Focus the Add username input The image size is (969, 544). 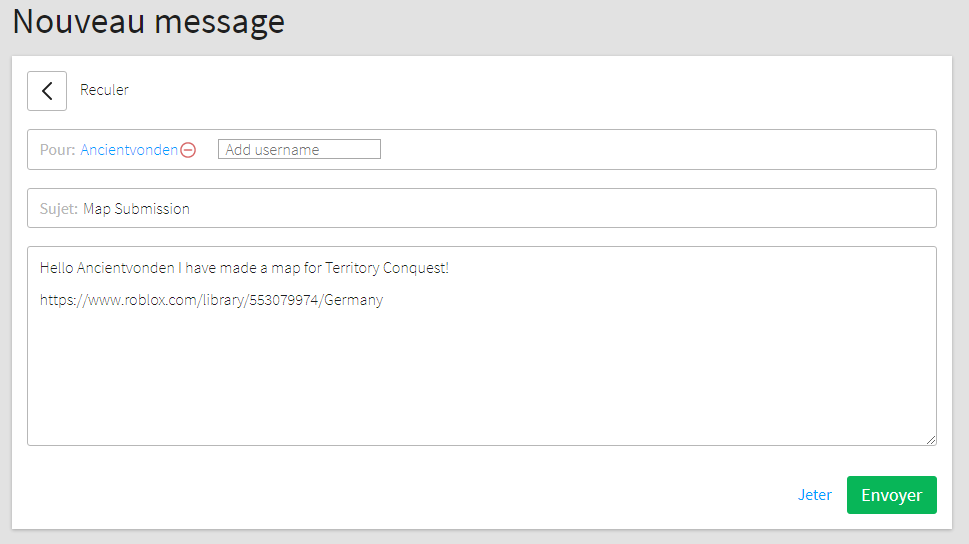(299, 150)
